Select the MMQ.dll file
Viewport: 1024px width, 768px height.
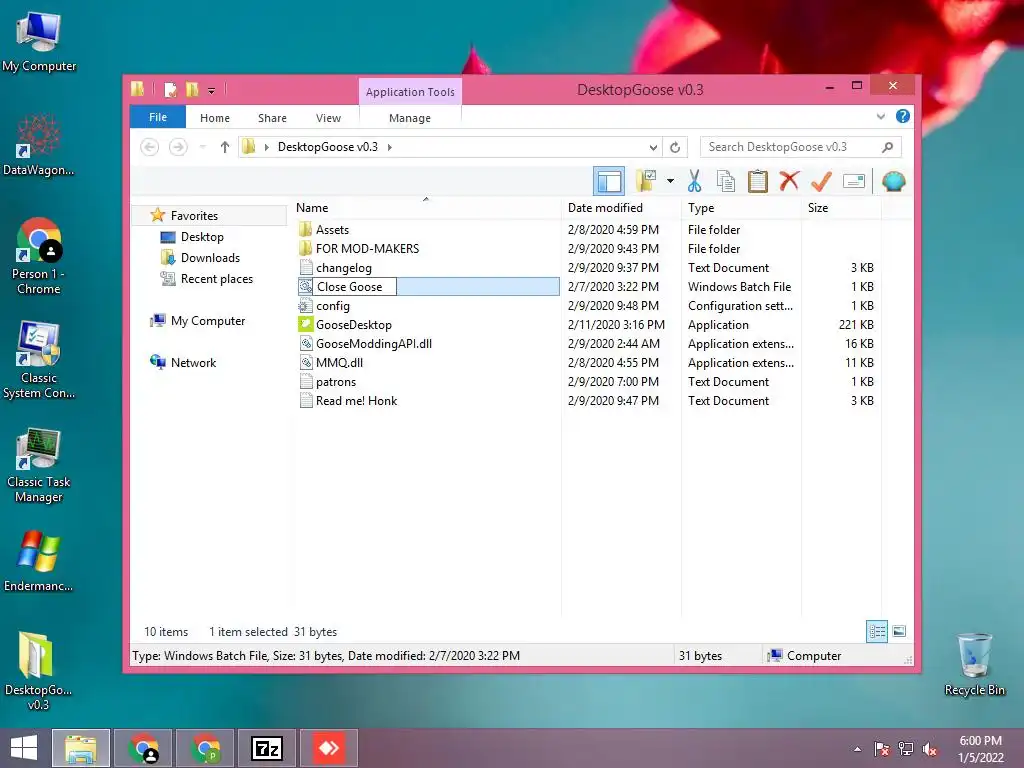[339, 362]
